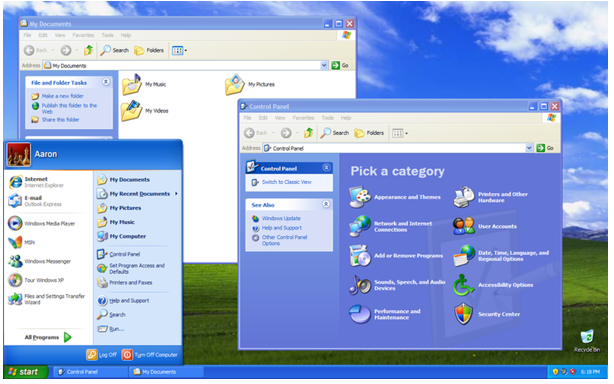Launch Windows Media Player from Start menu

[42, 223]
